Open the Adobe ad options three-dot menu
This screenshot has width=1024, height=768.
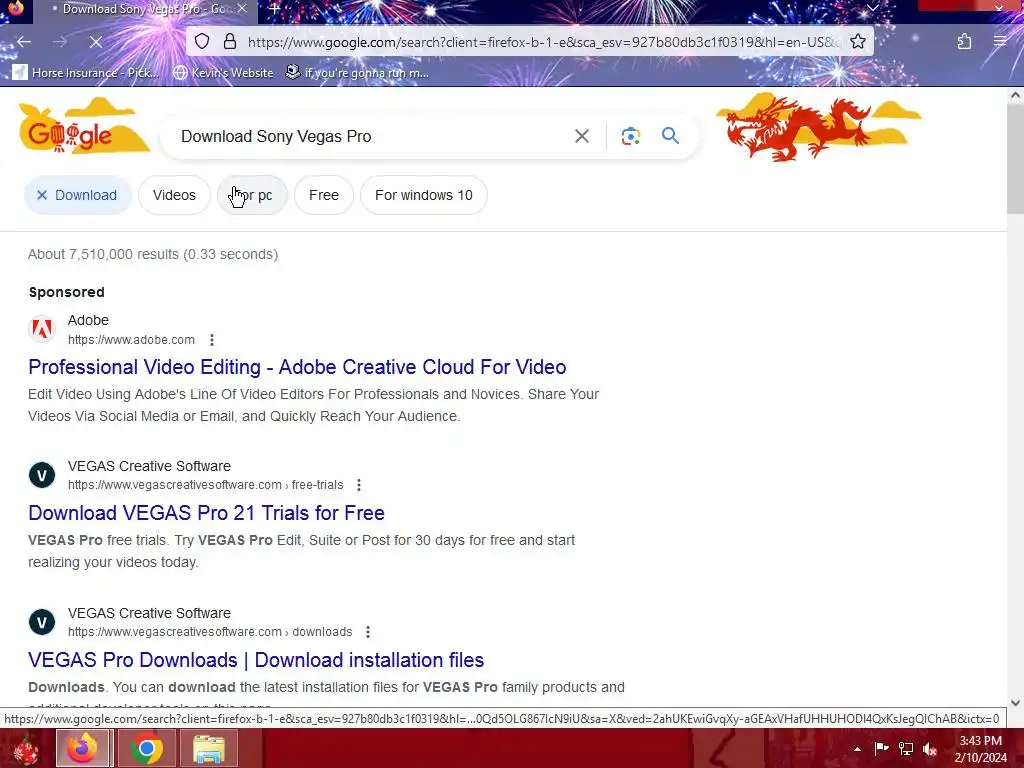(212, 340)
